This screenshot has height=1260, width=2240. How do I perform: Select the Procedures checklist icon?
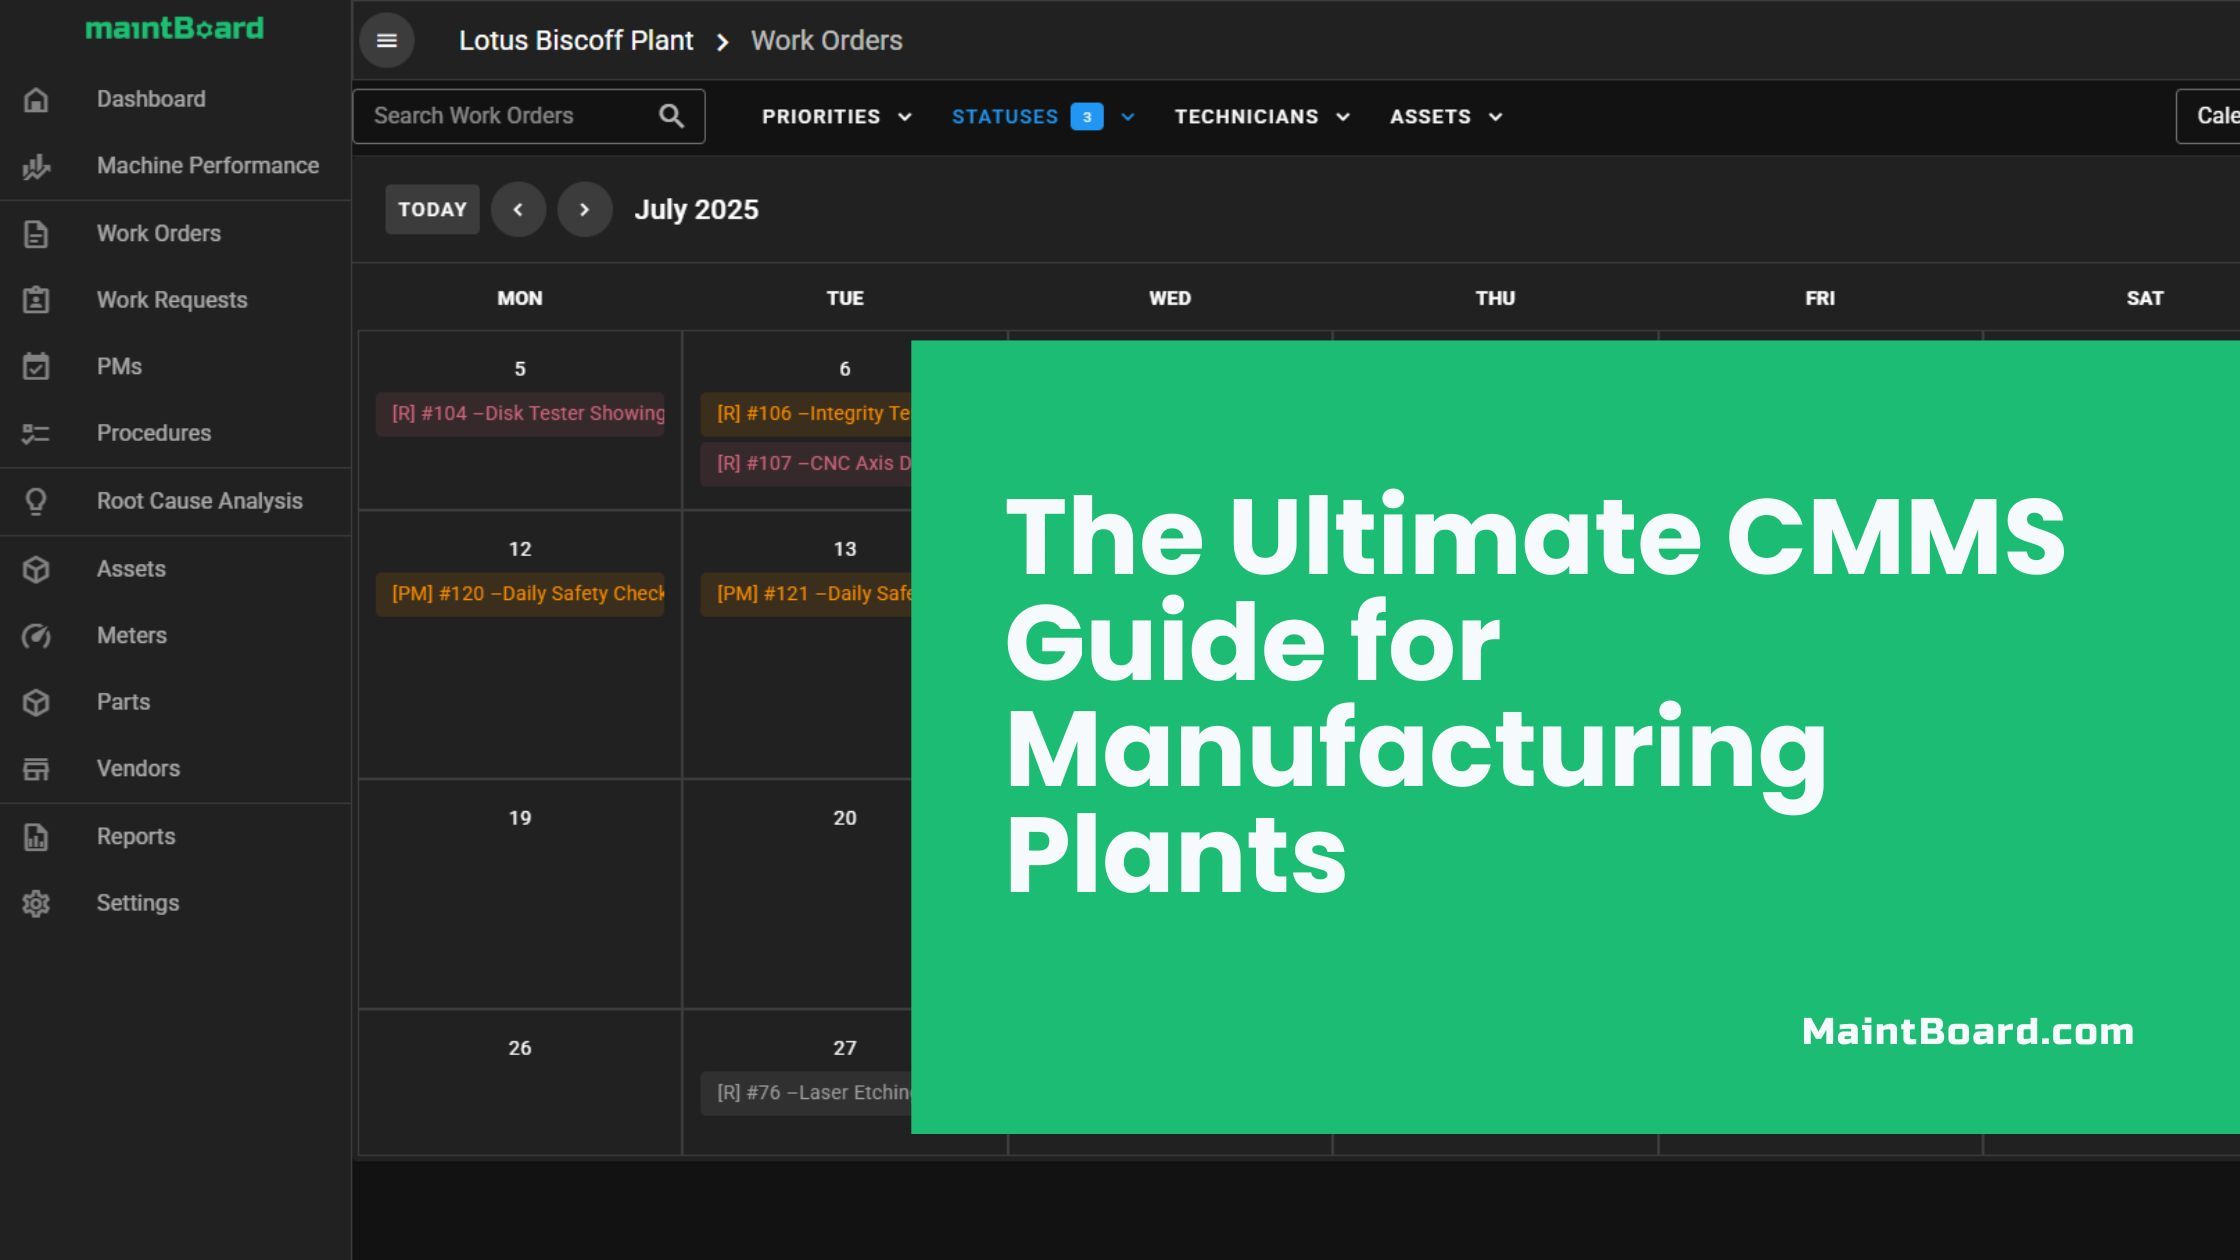(36, 433)
